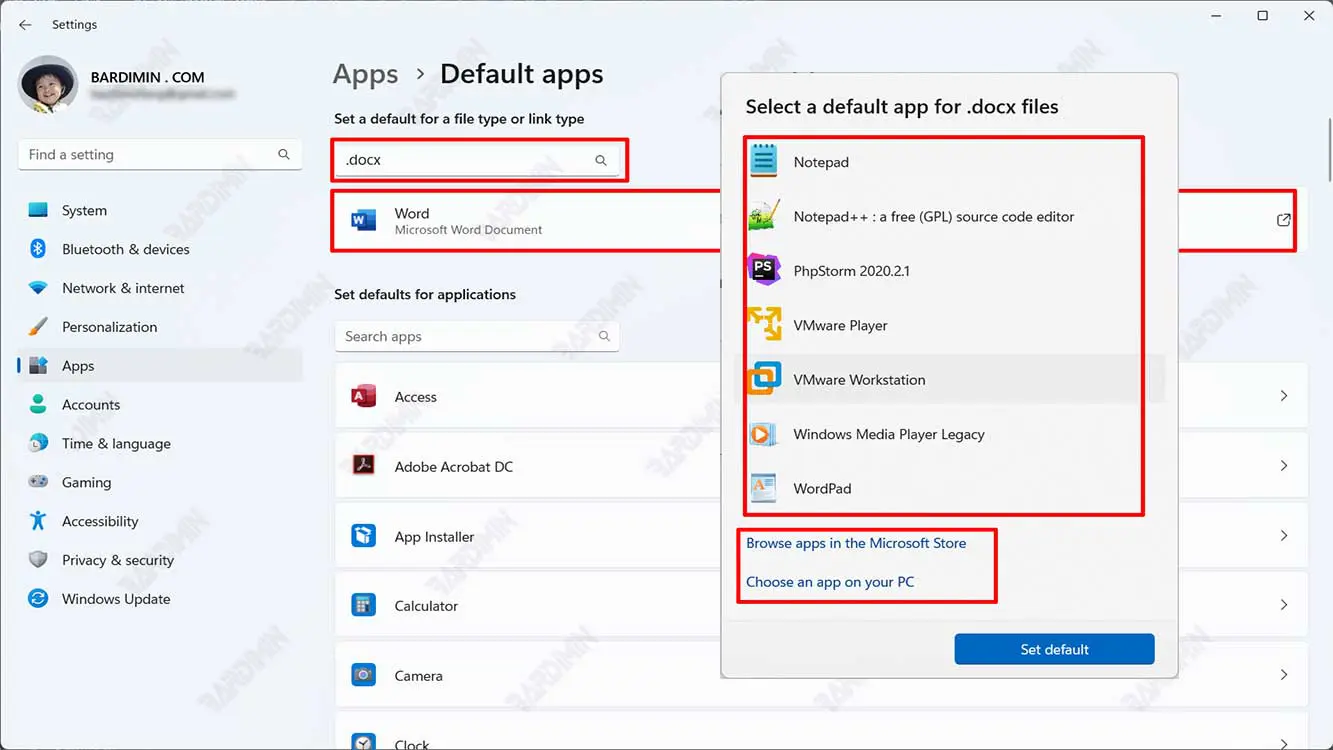
Task: Click the .docx file type search field
Action: coord(476,160)
